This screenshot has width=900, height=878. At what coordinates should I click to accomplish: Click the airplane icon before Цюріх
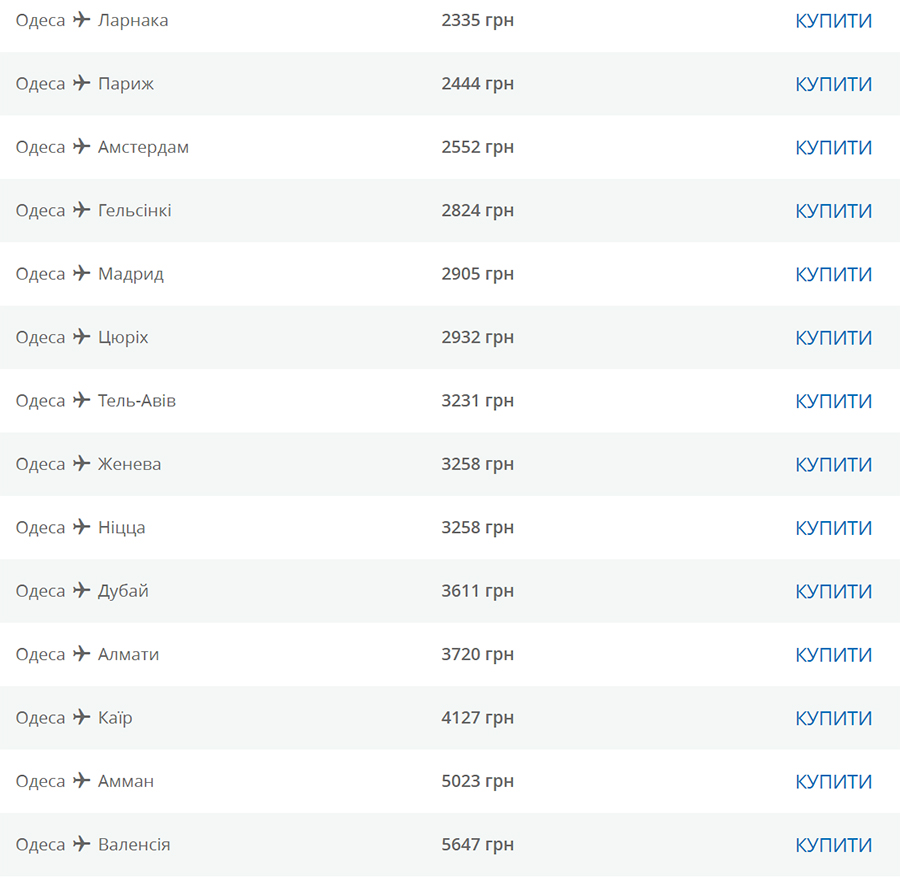tap(82, 336)
